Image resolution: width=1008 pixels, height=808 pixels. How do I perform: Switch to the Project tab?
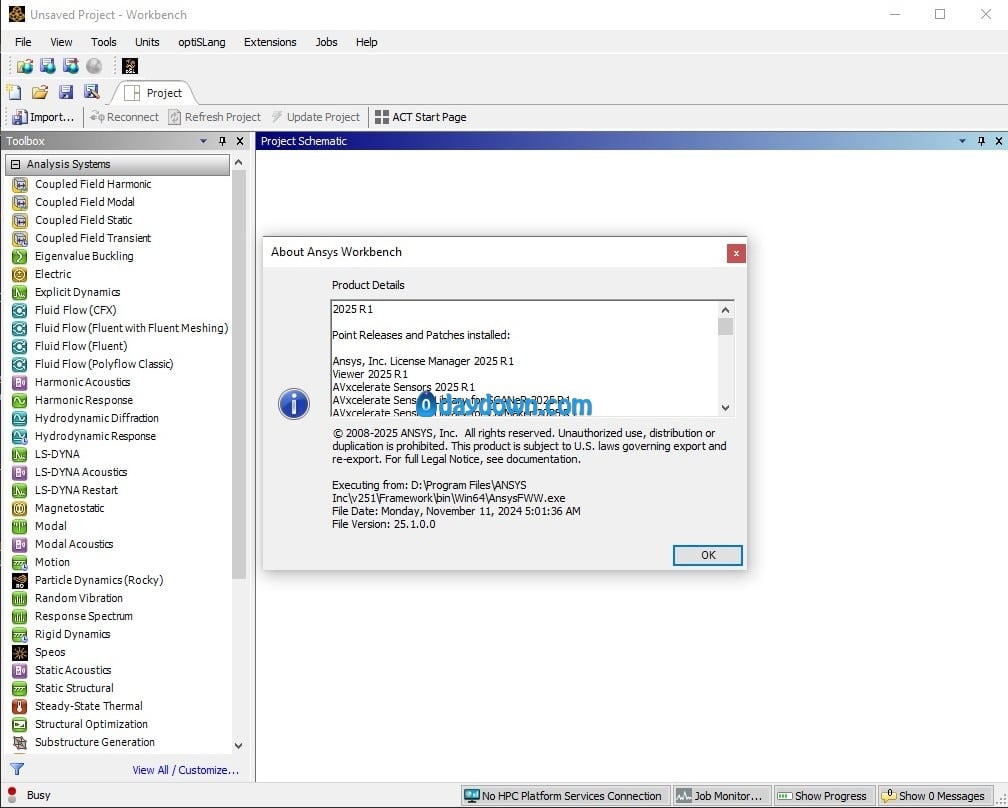pos(154,93)
